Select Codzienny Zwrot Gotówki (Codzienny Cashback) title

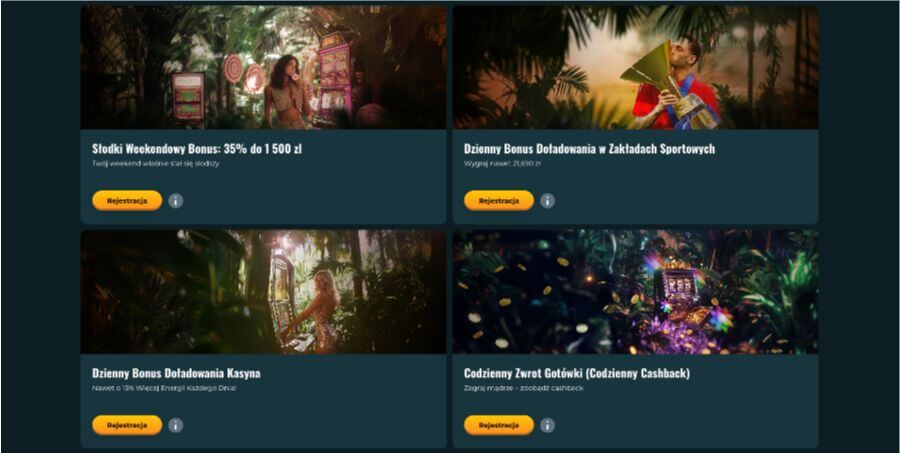tap(577, 373)
